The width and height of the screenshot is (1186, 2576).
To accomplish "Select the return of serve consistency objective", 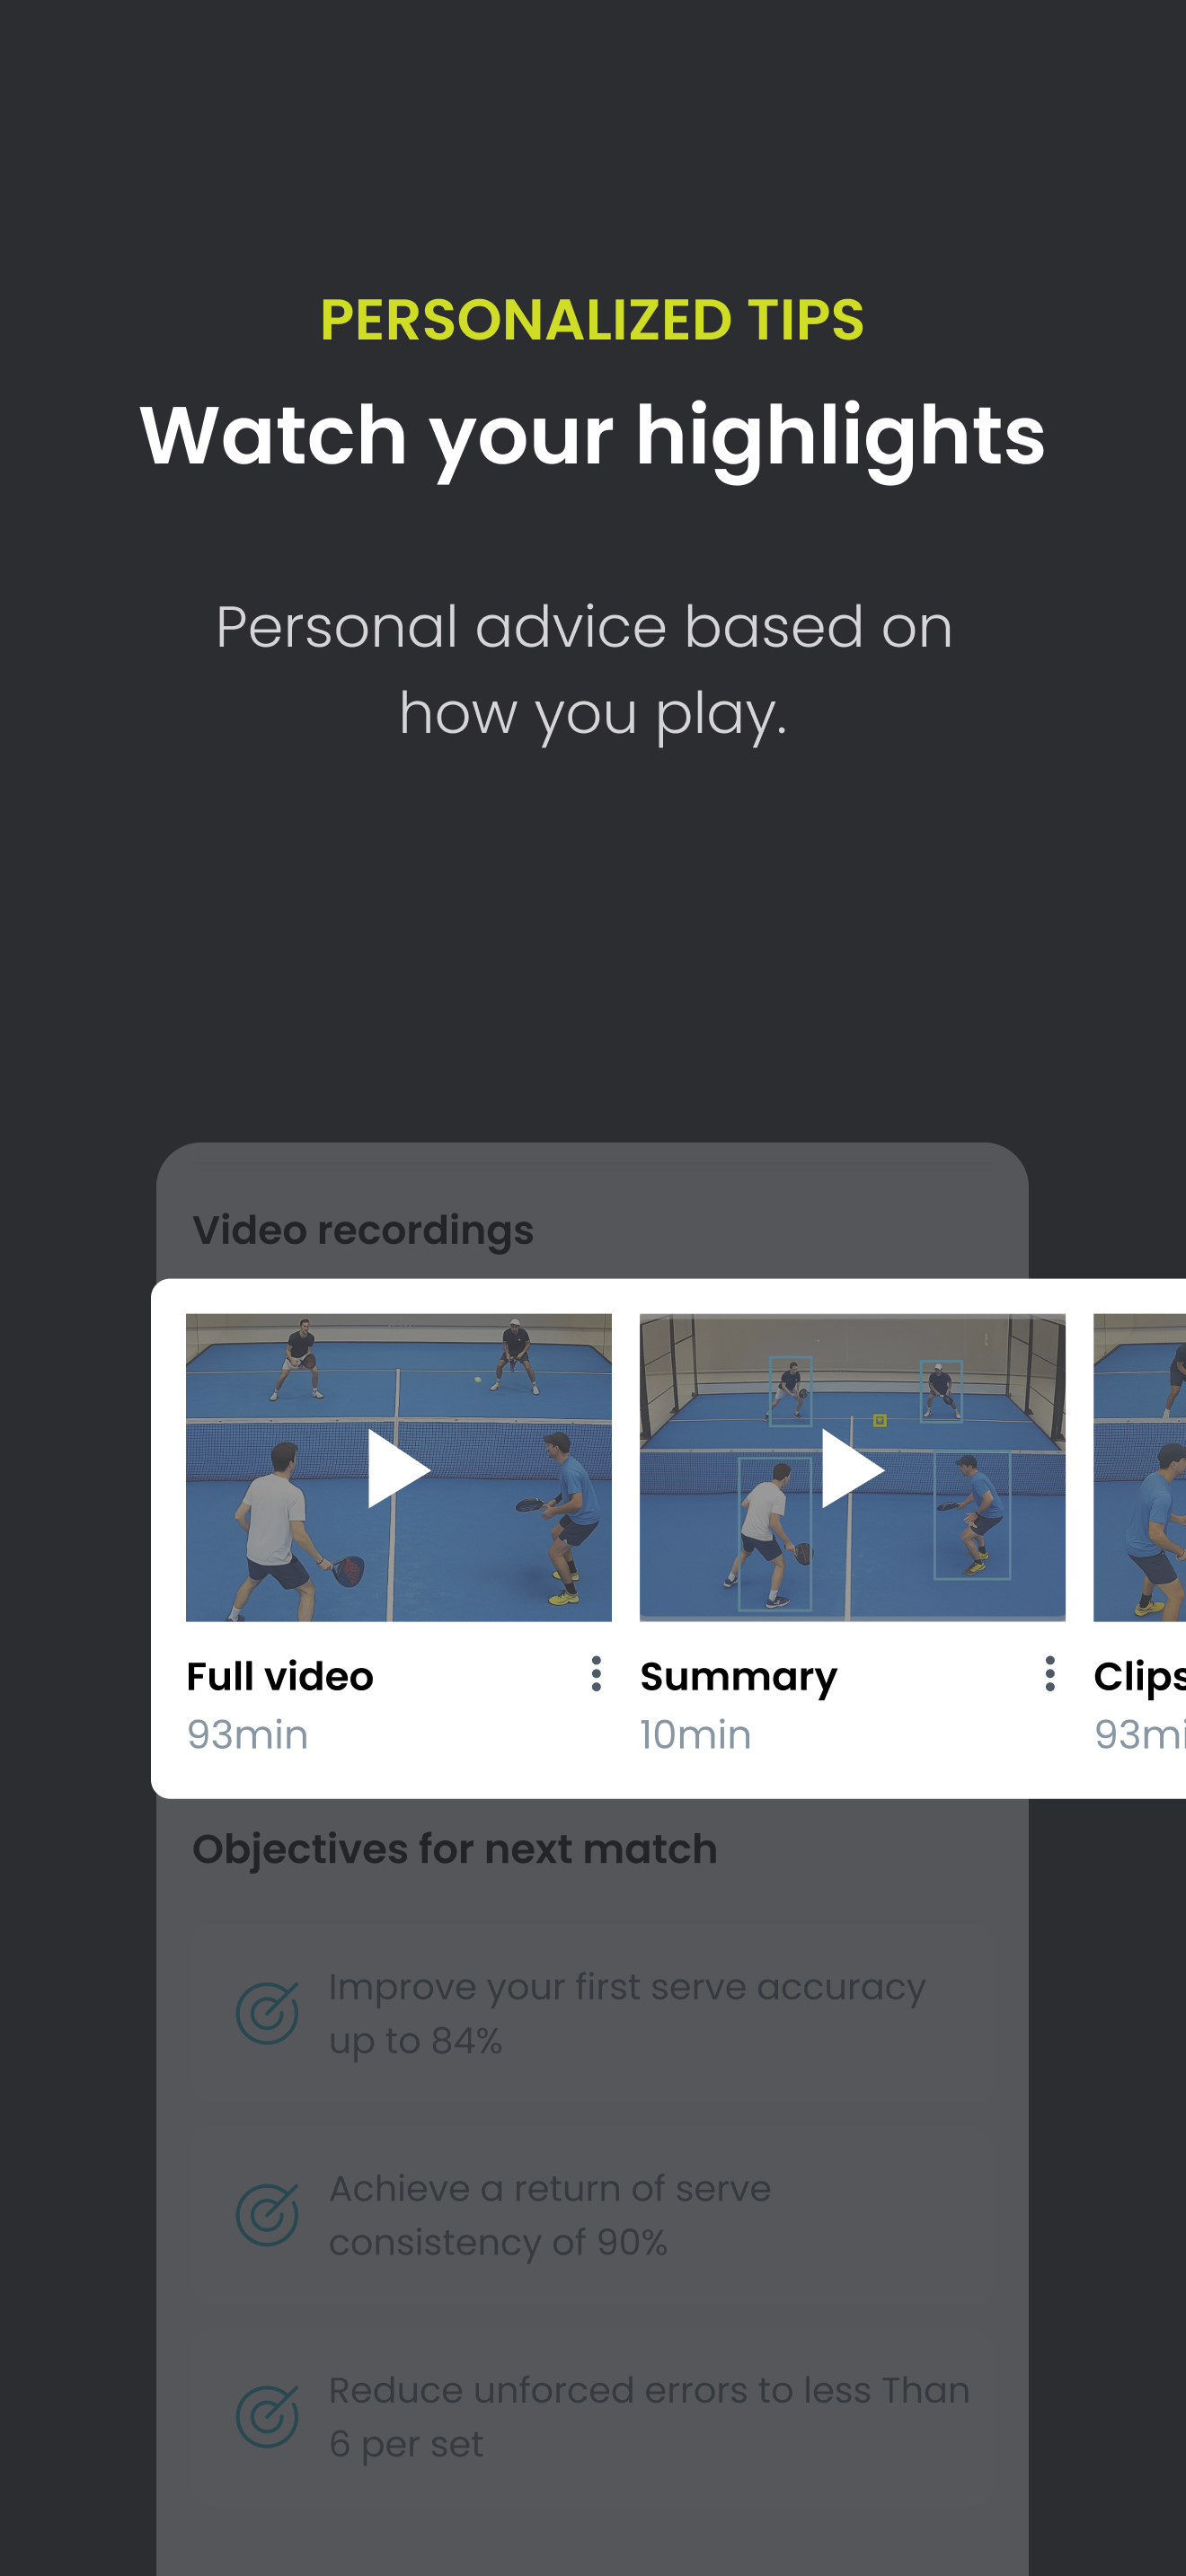I will 550,2215.
